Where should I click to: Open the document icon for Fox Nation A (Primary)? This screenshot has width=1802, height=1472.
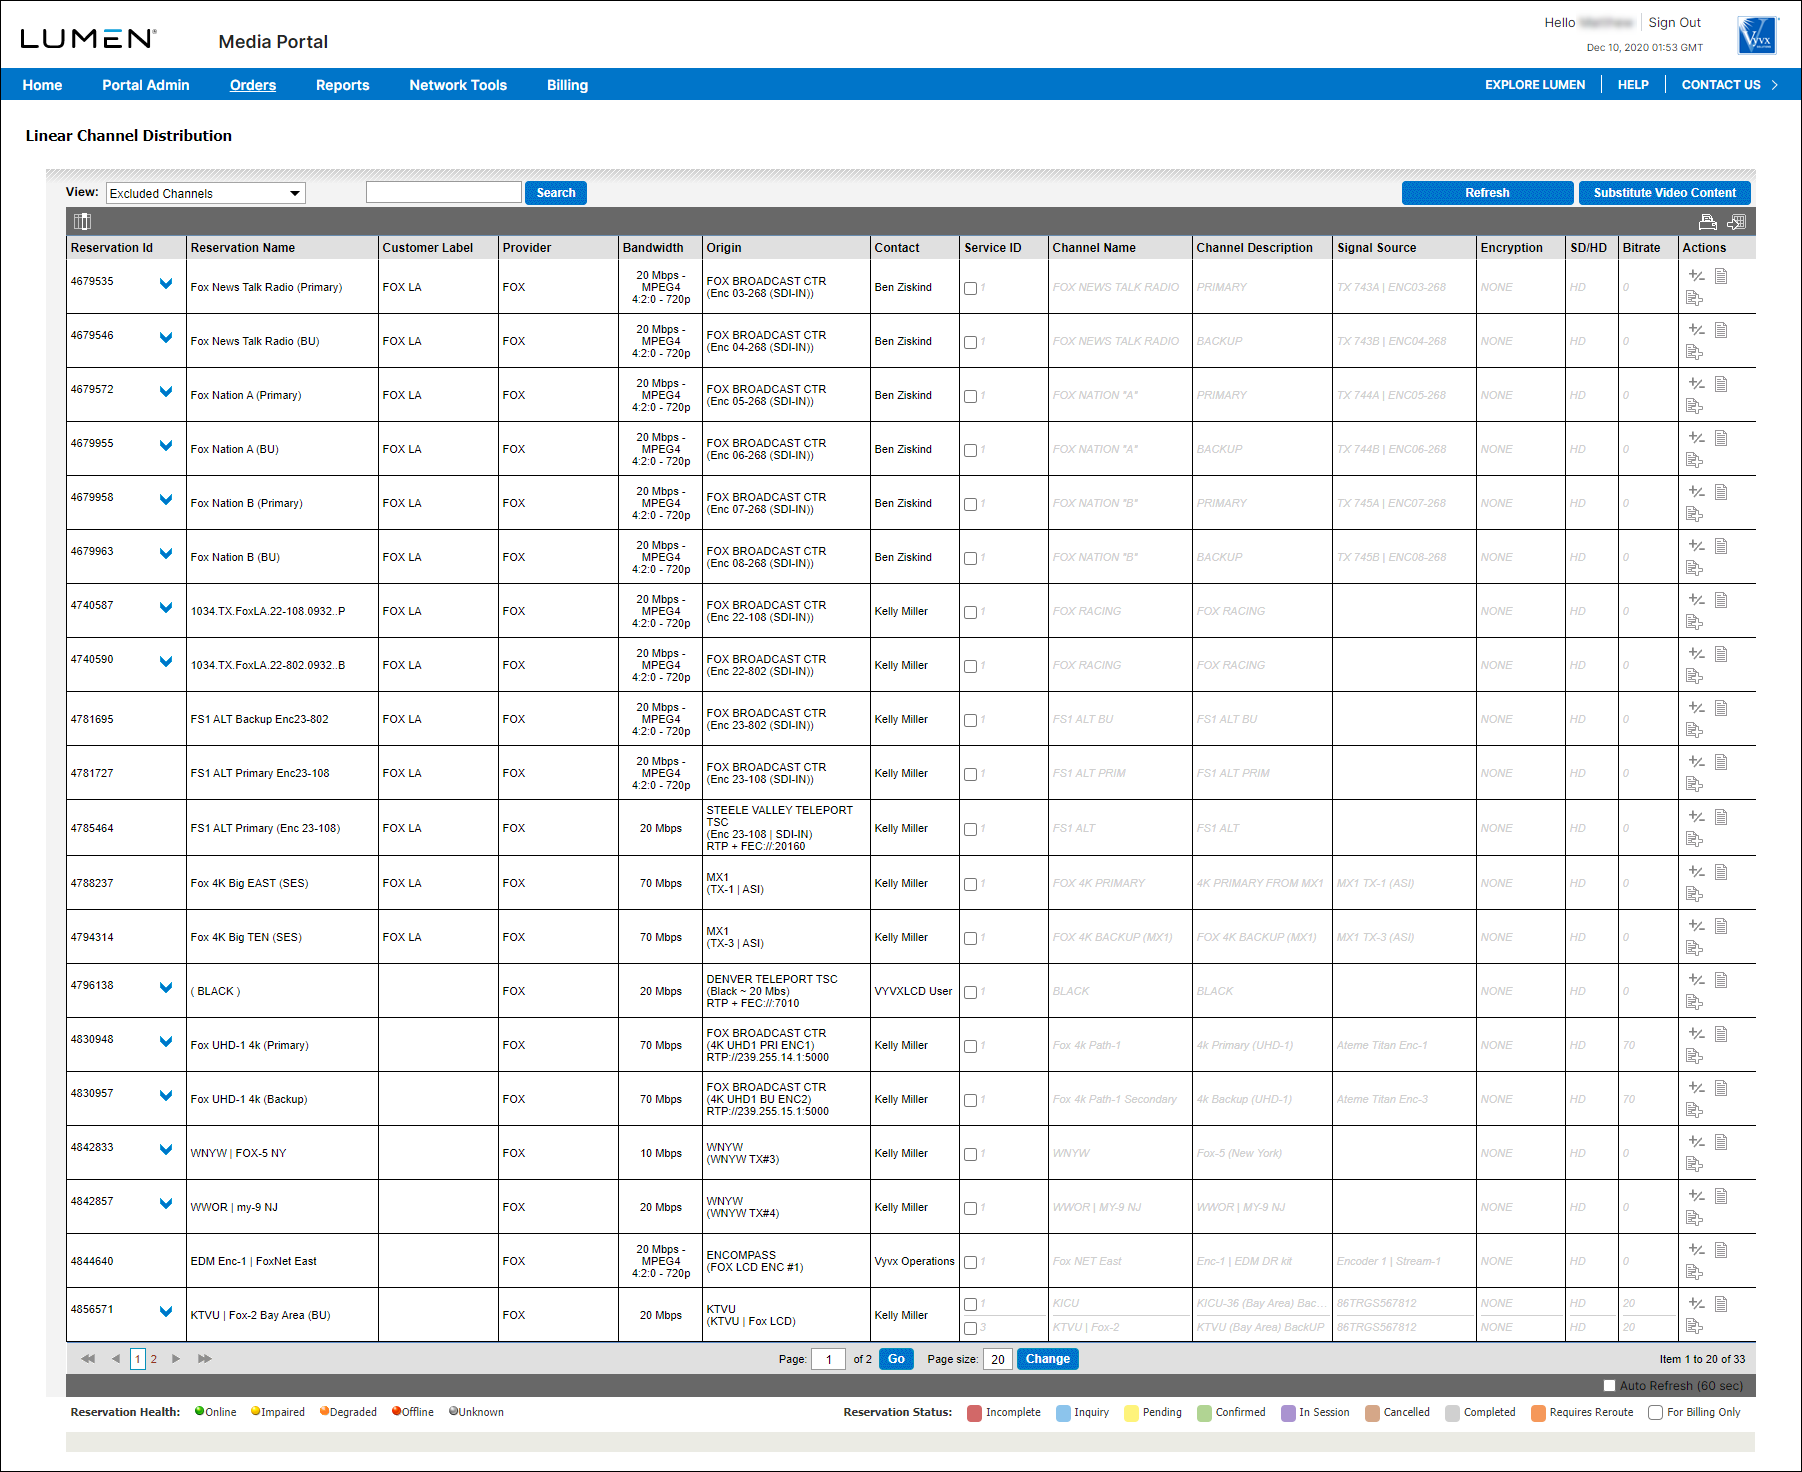click(x=1721, y=384)
